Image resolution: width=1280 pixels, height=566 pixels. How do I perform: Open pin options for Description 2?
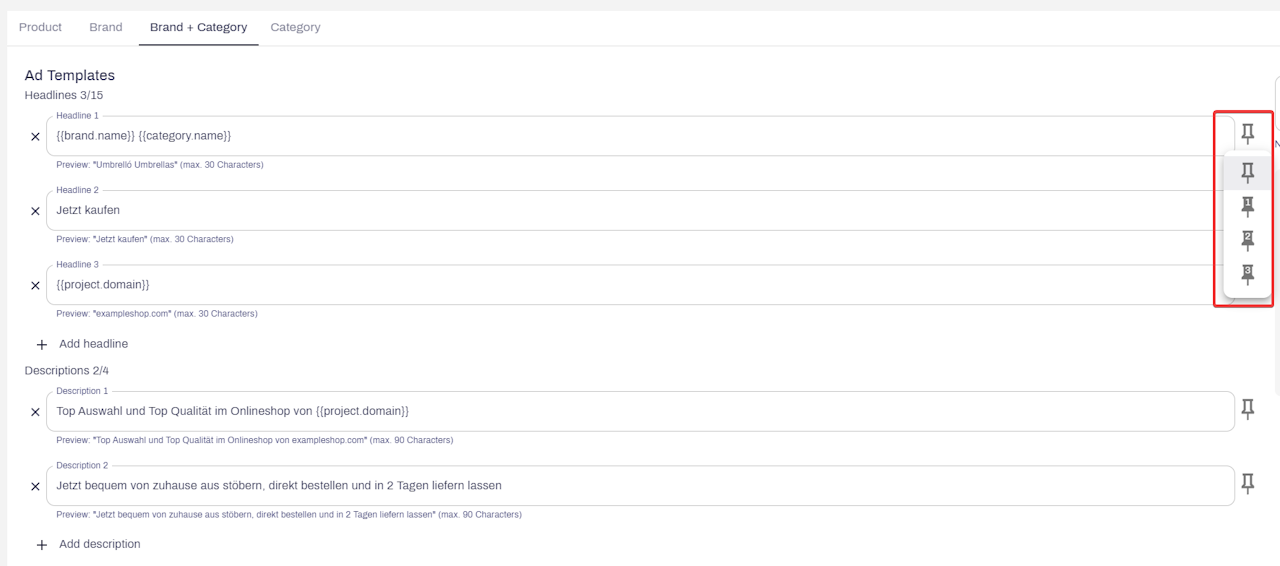[1247, 484]
